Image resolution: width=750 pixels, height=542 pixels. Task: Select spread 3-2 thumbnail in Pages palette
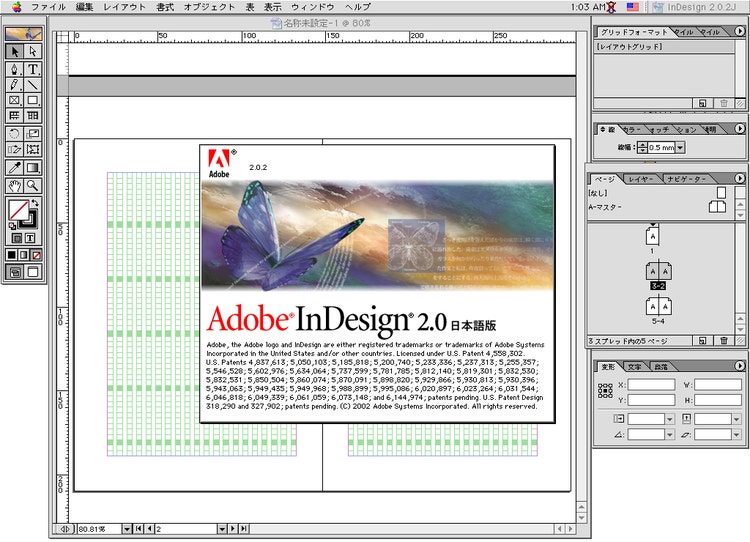(658, 272)
